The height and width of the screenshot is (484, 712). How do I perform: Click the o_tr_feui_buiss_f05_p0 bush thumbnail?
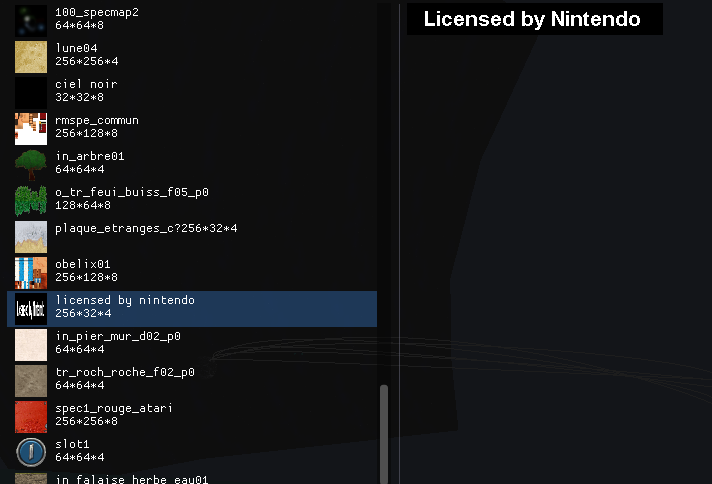pyautogui.click(x=31, y=201)
